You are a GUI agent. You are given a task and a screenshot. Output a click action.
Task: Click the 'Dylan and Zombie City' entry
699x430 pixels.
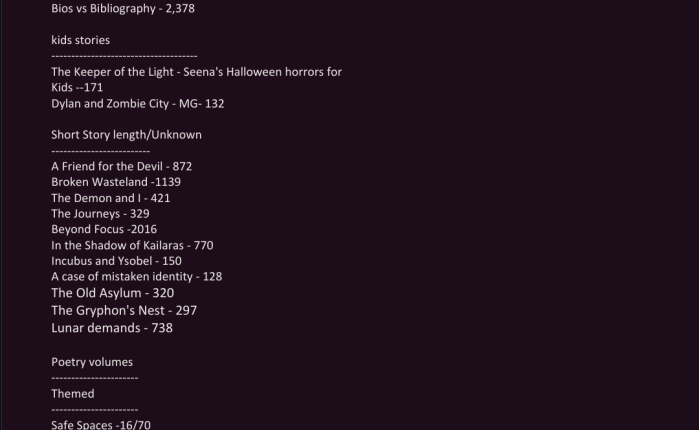click(137, 103)
